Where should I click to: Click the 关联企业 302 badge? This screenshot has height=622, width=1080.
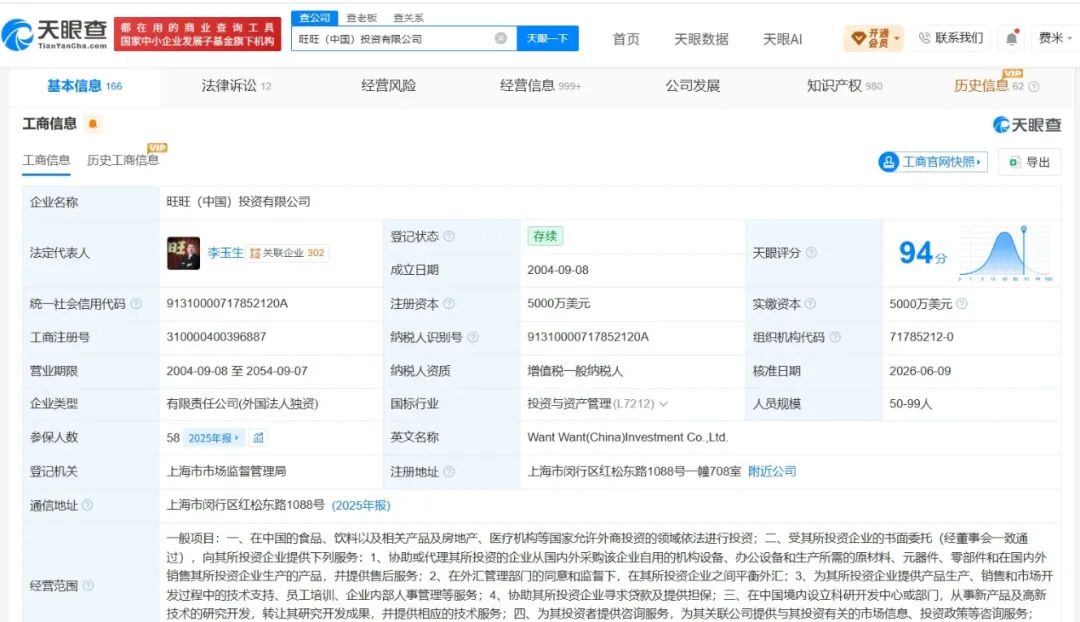click(x=287, y=253)
